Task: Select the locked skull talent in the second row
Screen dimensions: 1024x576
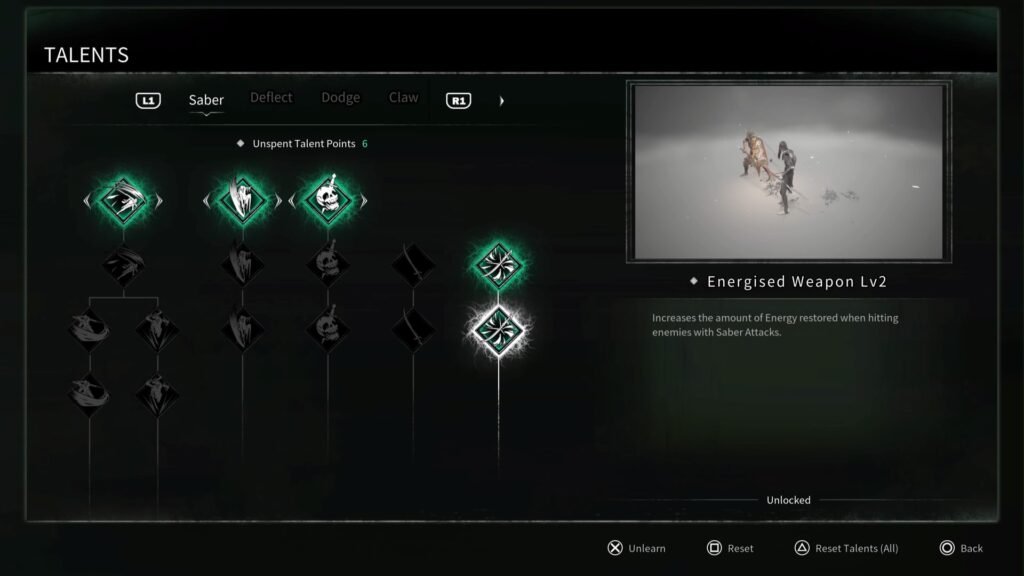Action: click(328, 264)
